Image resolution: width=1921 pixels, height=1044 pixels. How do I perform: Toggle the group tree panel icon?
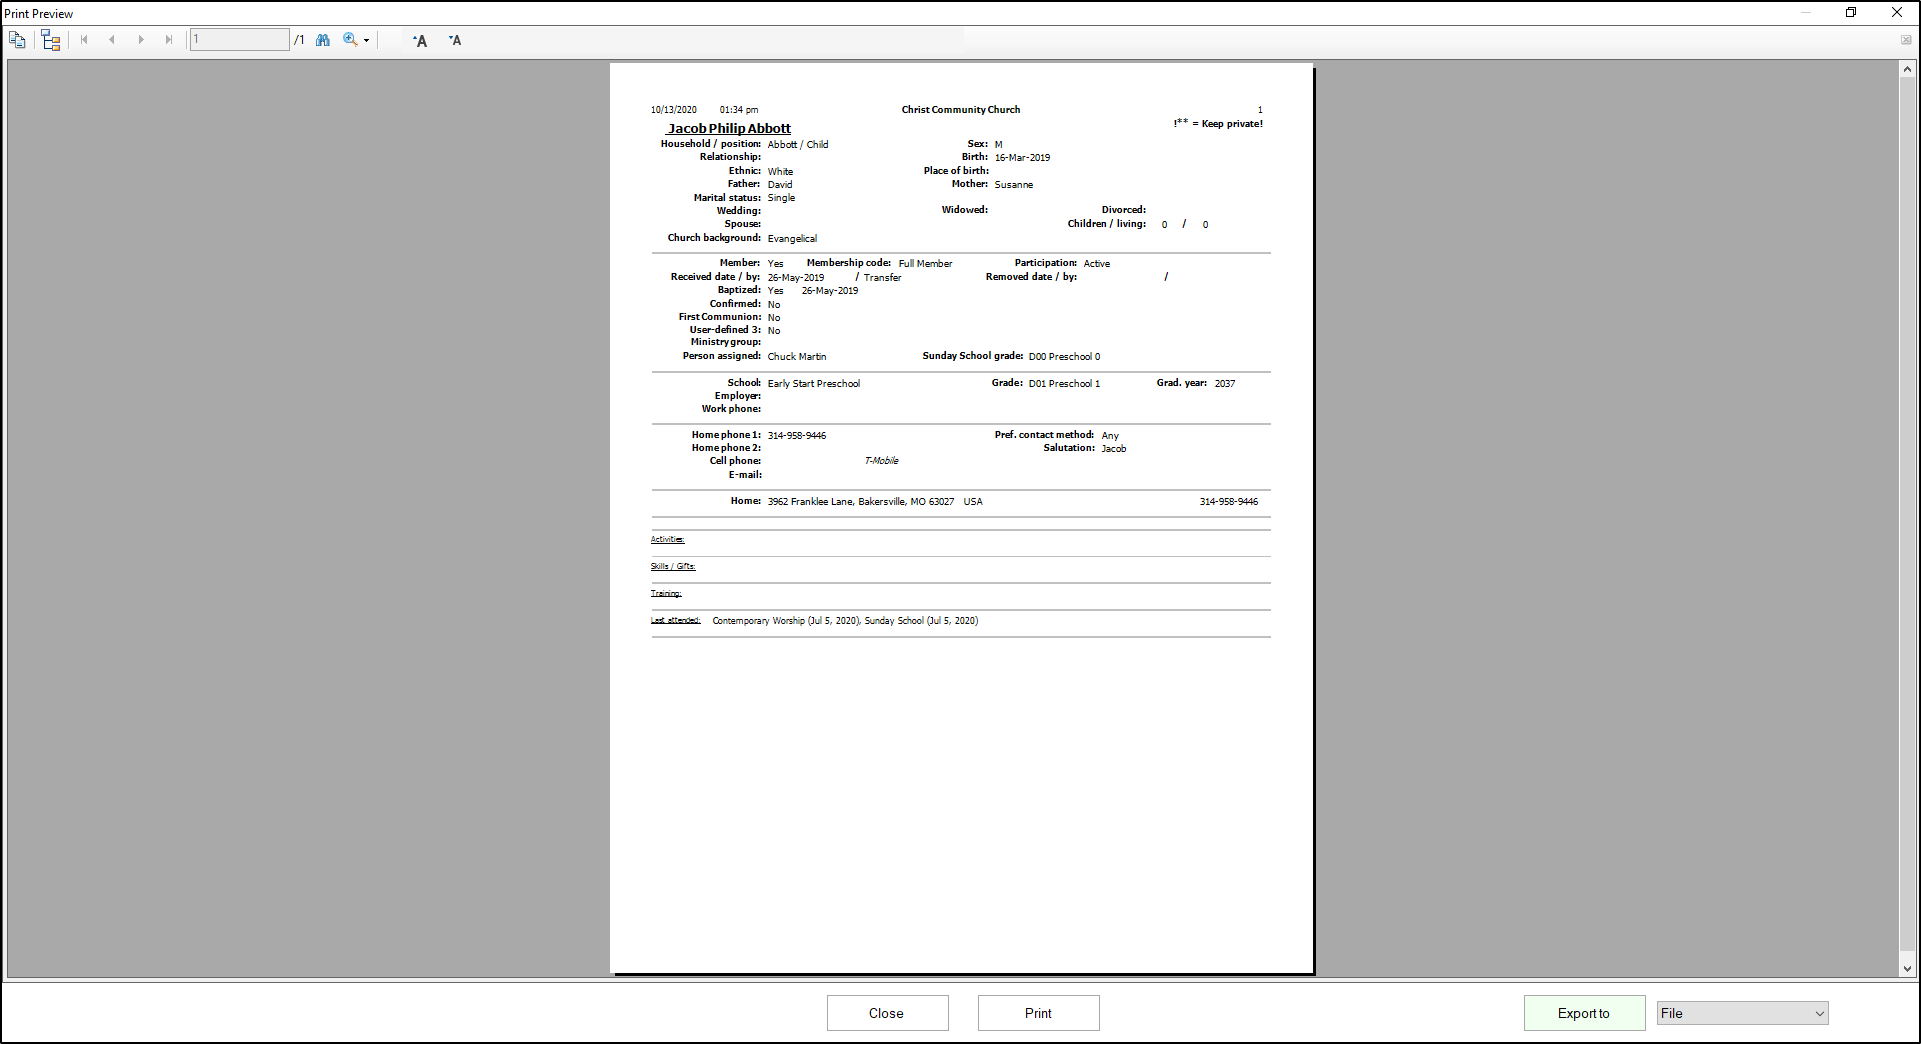tap(51, 40)
